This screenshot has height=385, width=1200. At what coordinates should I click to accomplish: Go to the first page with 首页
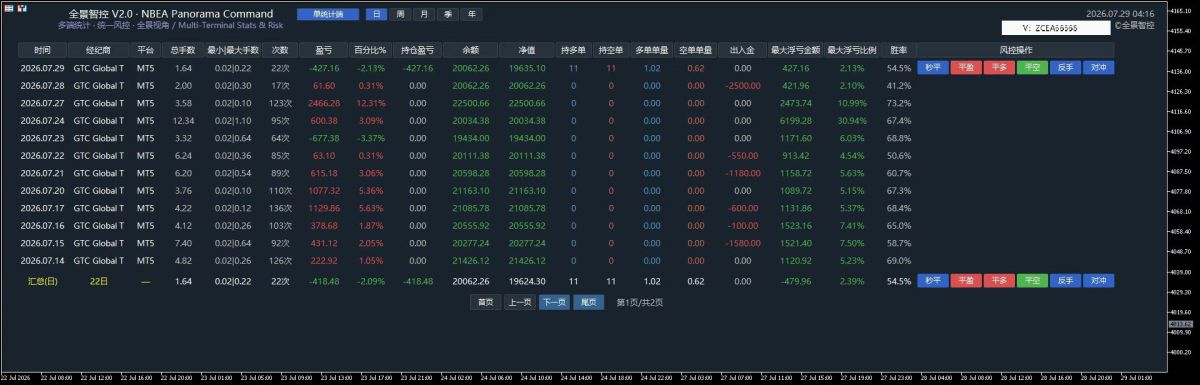(485, 301)
